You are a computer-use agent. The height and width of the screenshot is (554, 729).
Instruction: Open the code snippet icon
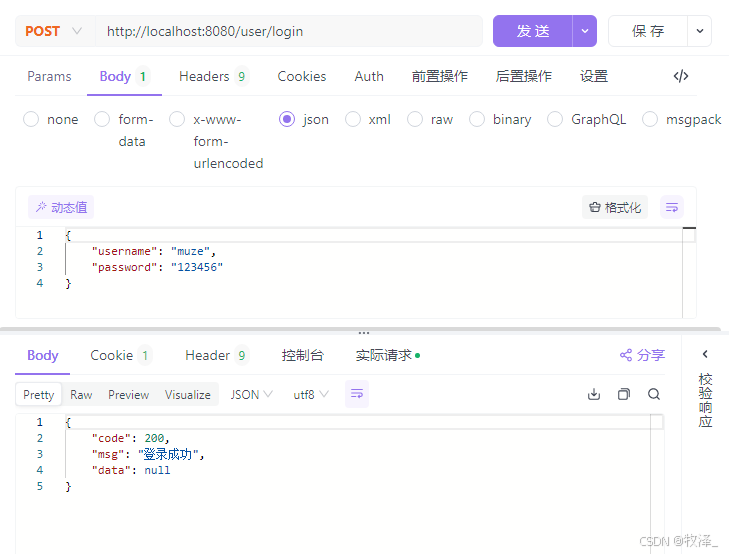pyautogui.click(x=681, y=76)
